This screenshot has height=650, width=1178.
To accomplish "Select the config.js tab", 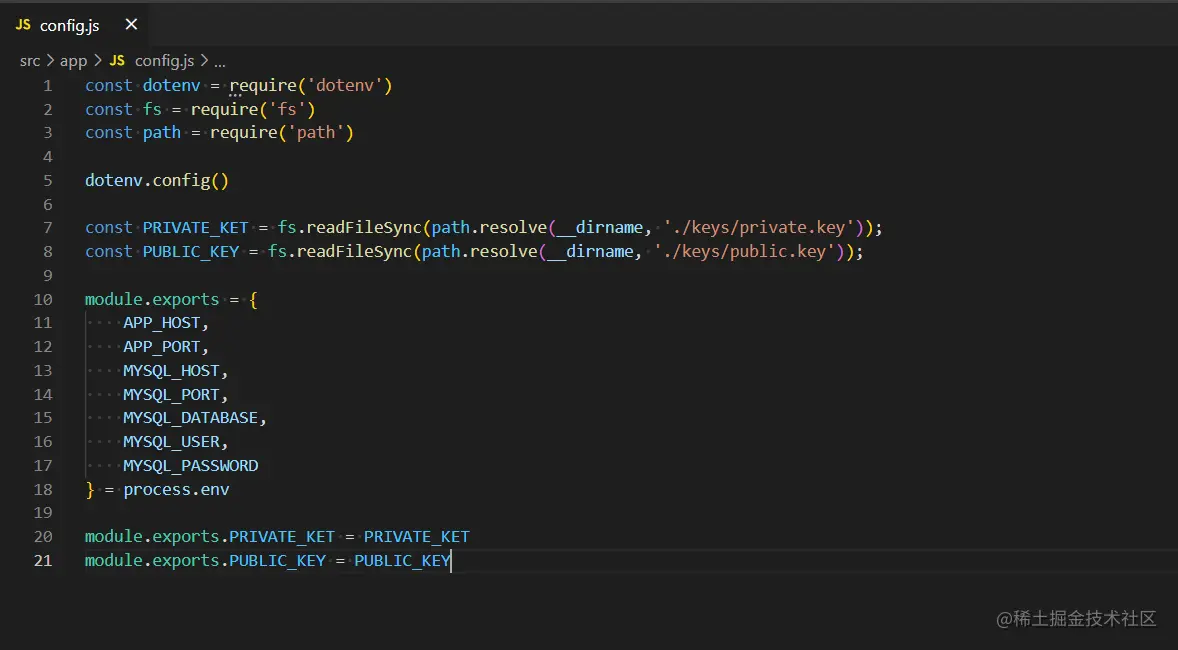I will click(69, 25).
